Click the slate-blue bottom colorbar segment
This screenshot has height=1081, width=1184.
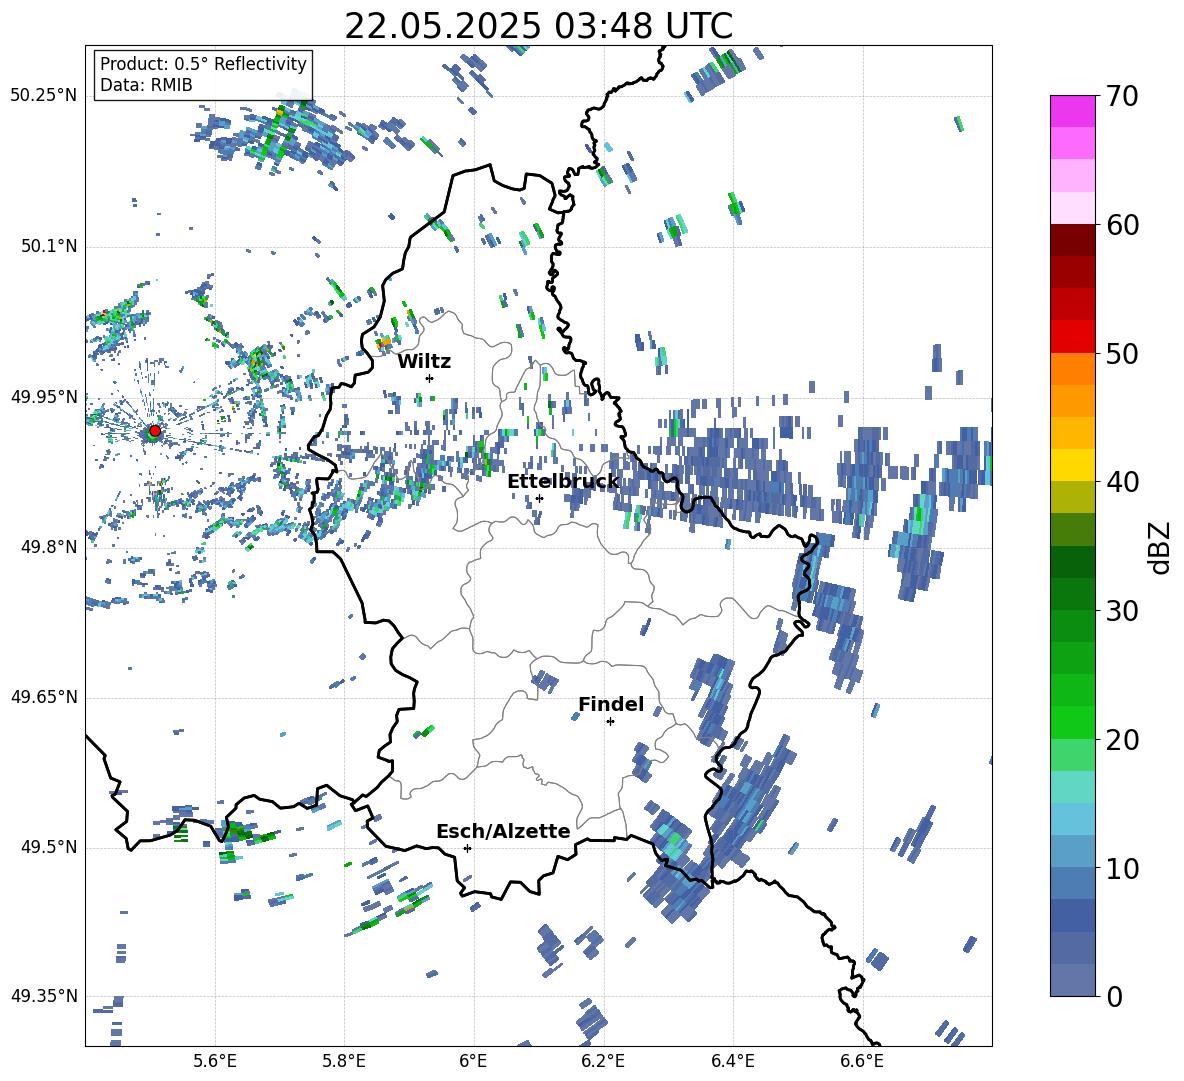(x=1072, y=980)
